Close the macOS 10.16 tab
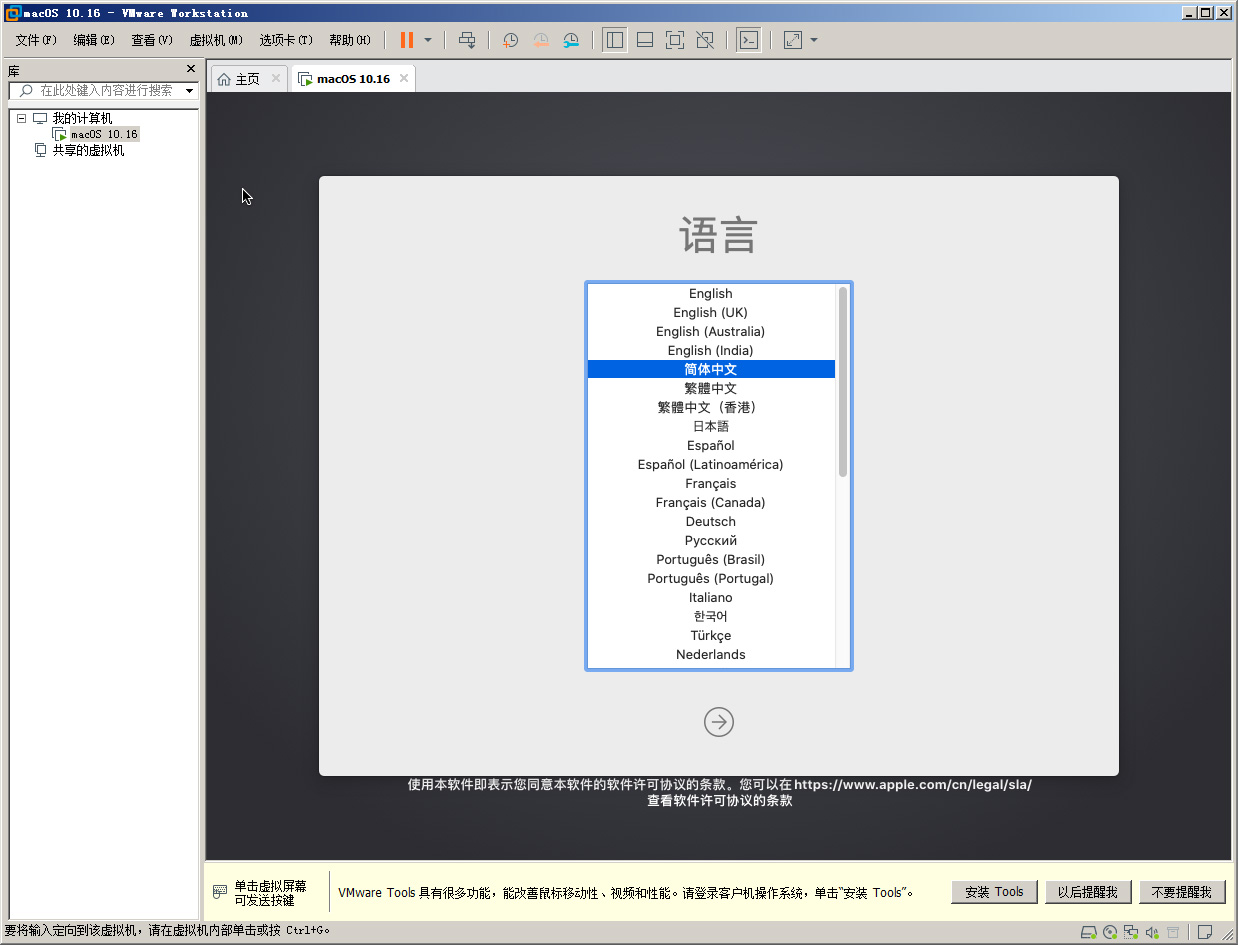 (x=404, y=78)
